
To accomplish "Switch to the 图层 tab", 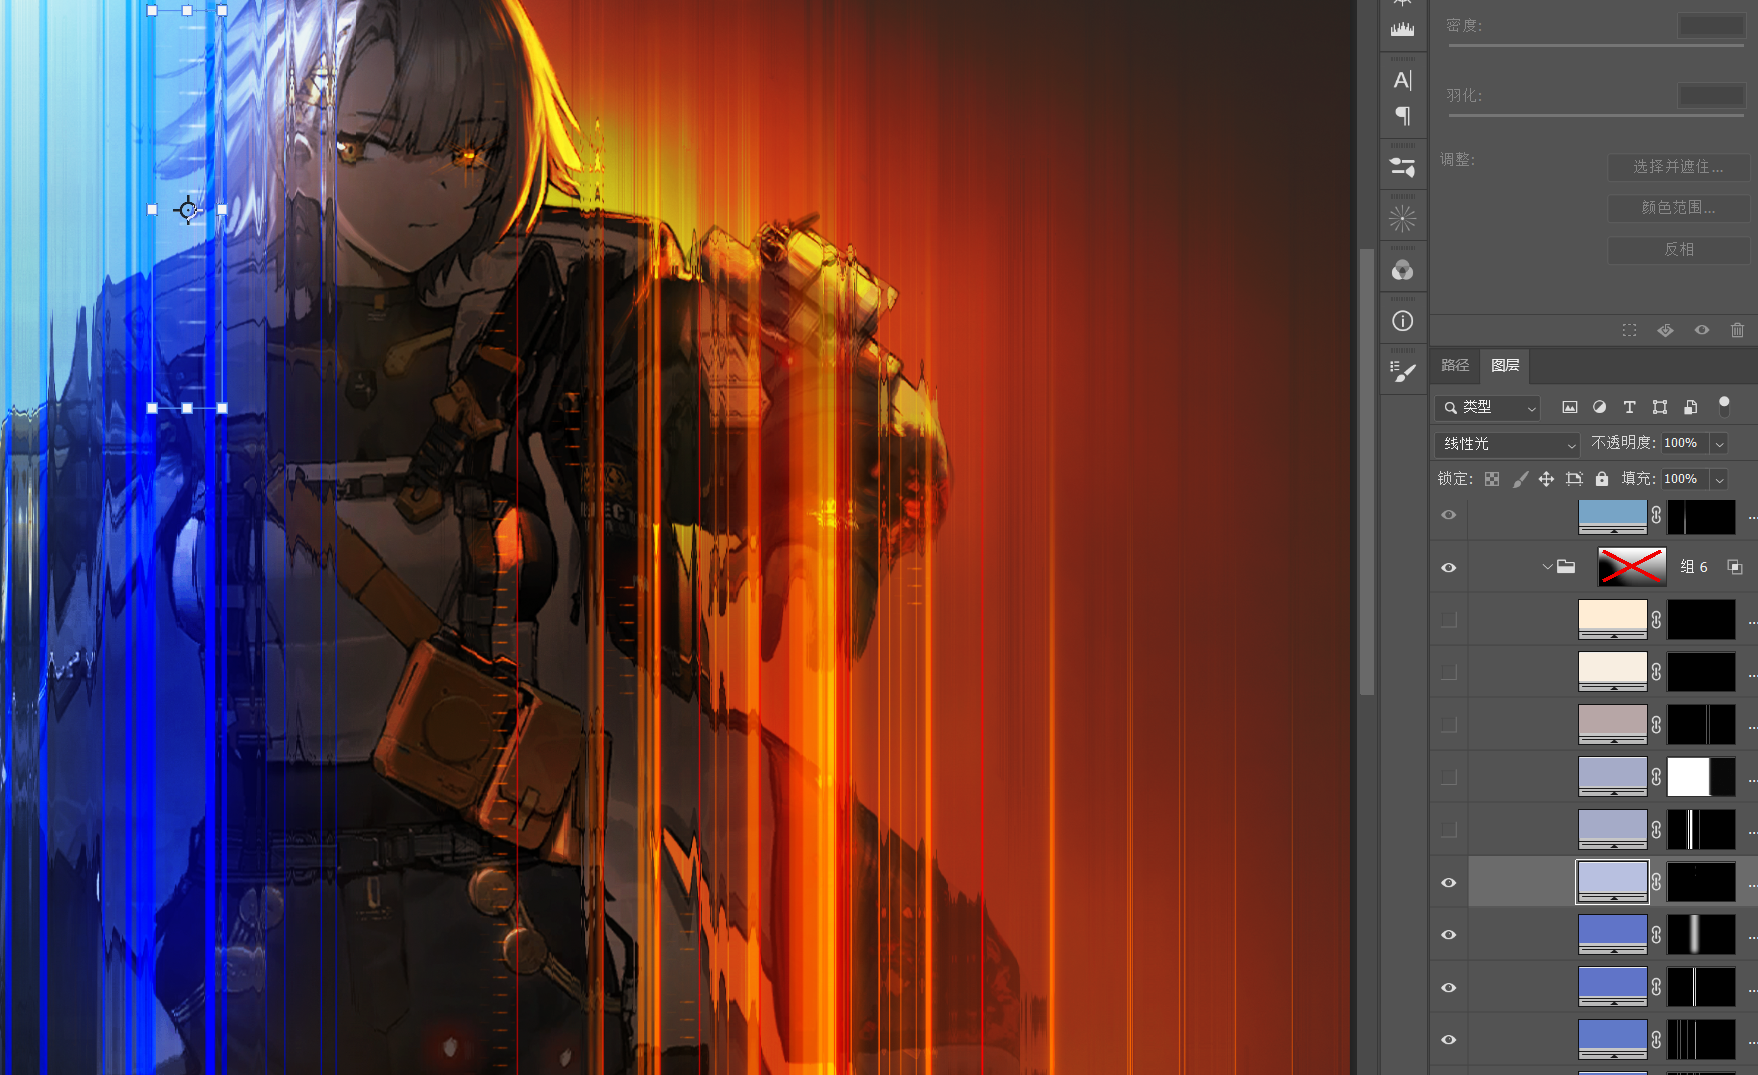I will 1505,366.
